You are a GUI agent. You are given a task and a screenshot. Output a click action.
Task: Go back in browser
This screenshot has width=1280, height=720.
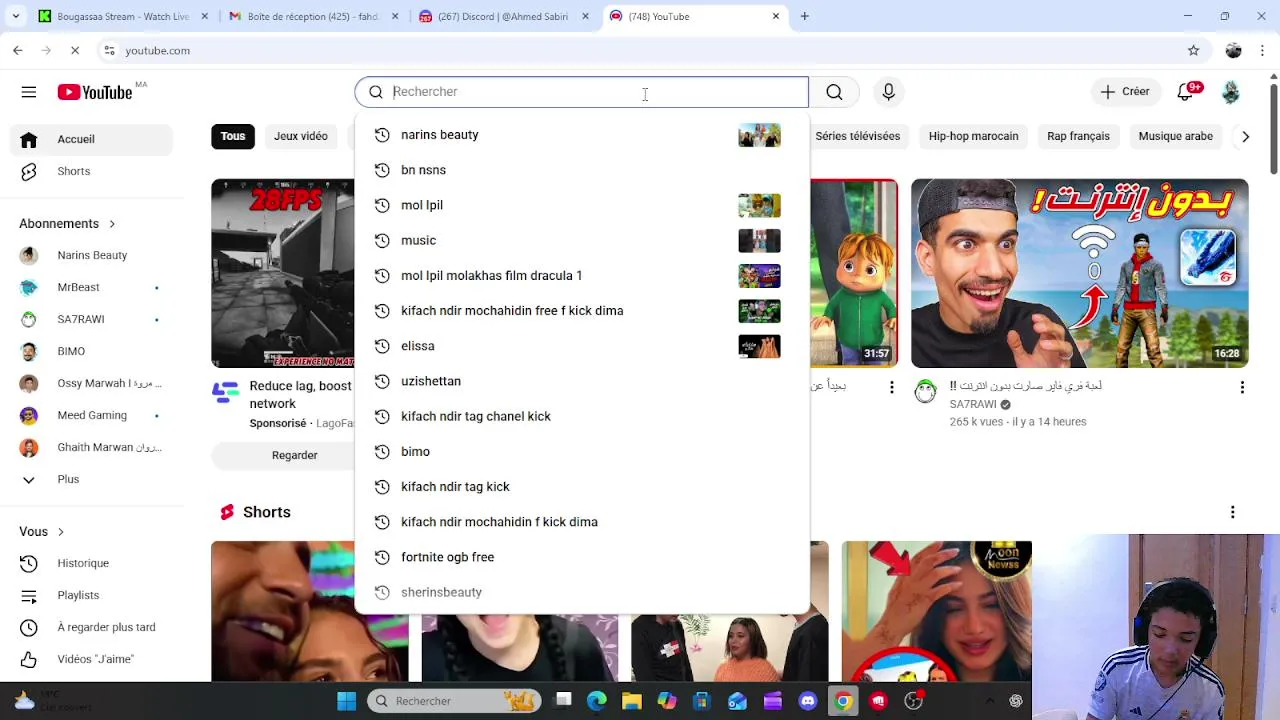[x=18, y=50]
